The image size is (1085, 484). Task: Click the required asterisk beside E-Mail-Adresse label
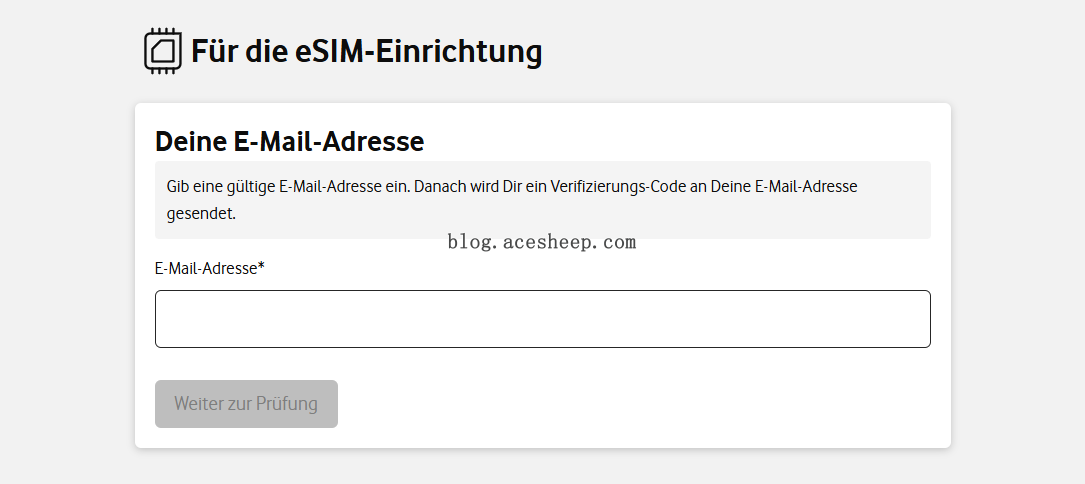[x=261, y=267]
